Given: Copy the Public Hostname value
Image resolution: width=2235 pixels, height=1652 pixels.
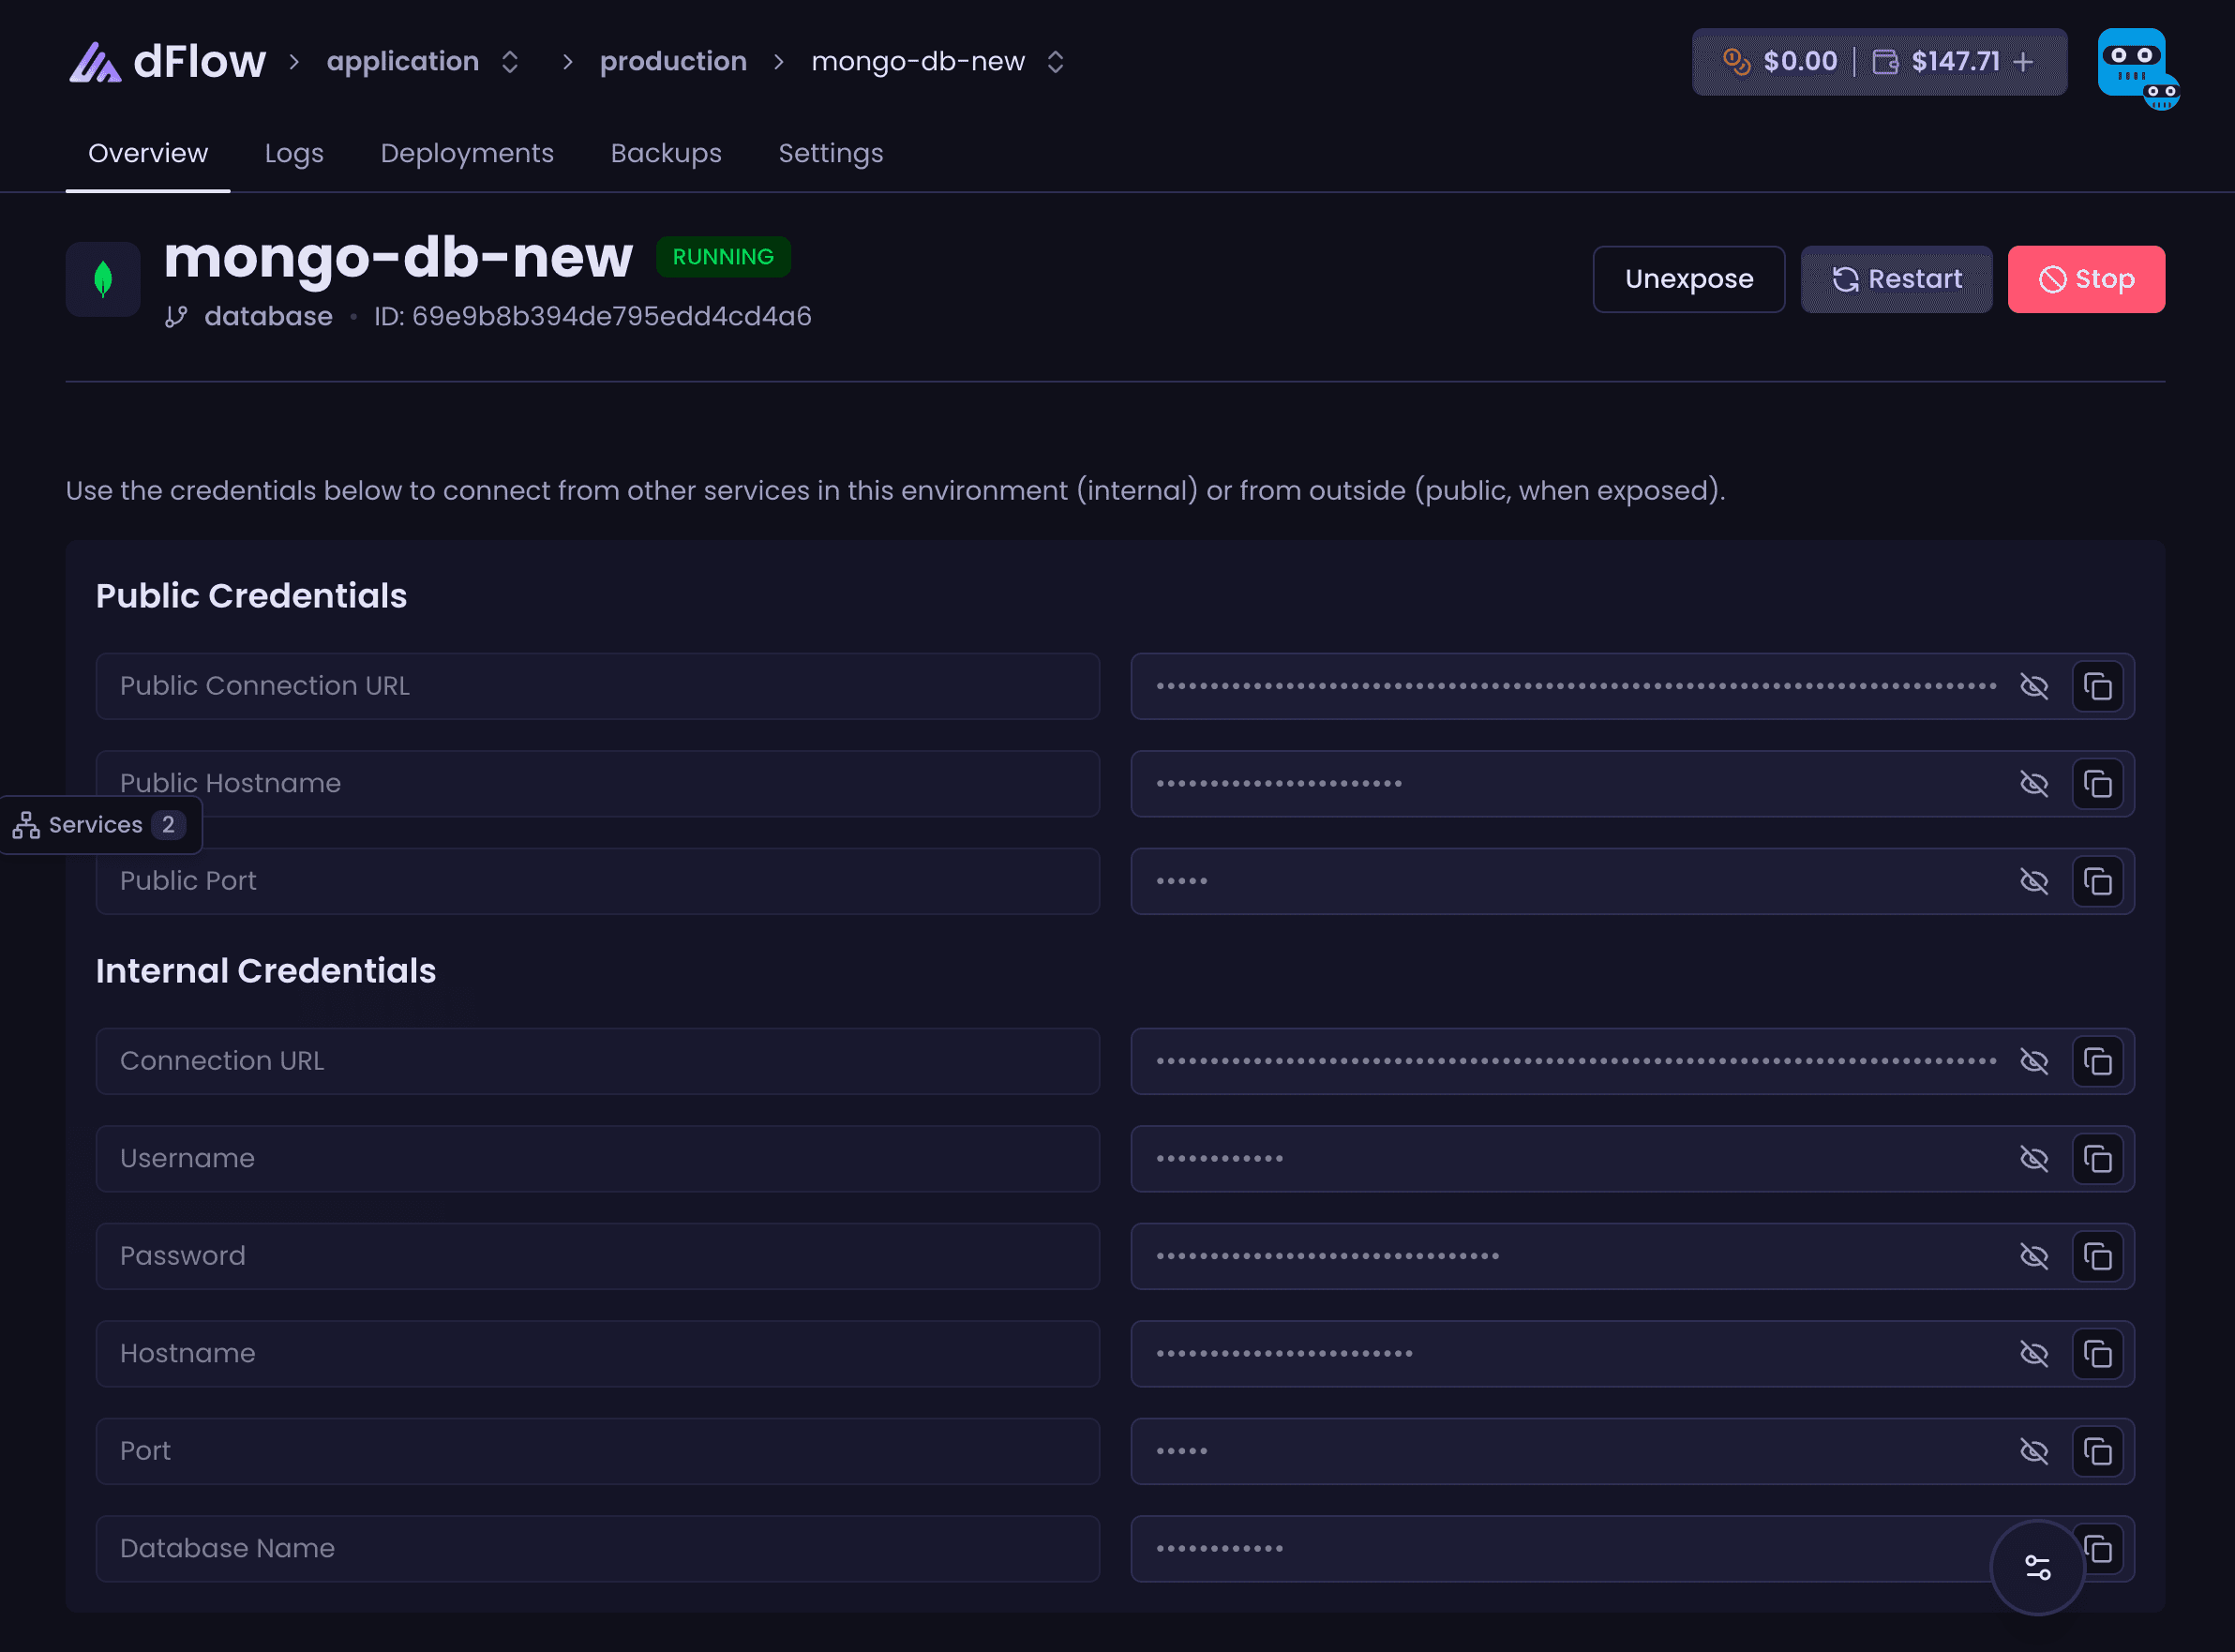Looking at the screenshot, I should click(2097, 784).
